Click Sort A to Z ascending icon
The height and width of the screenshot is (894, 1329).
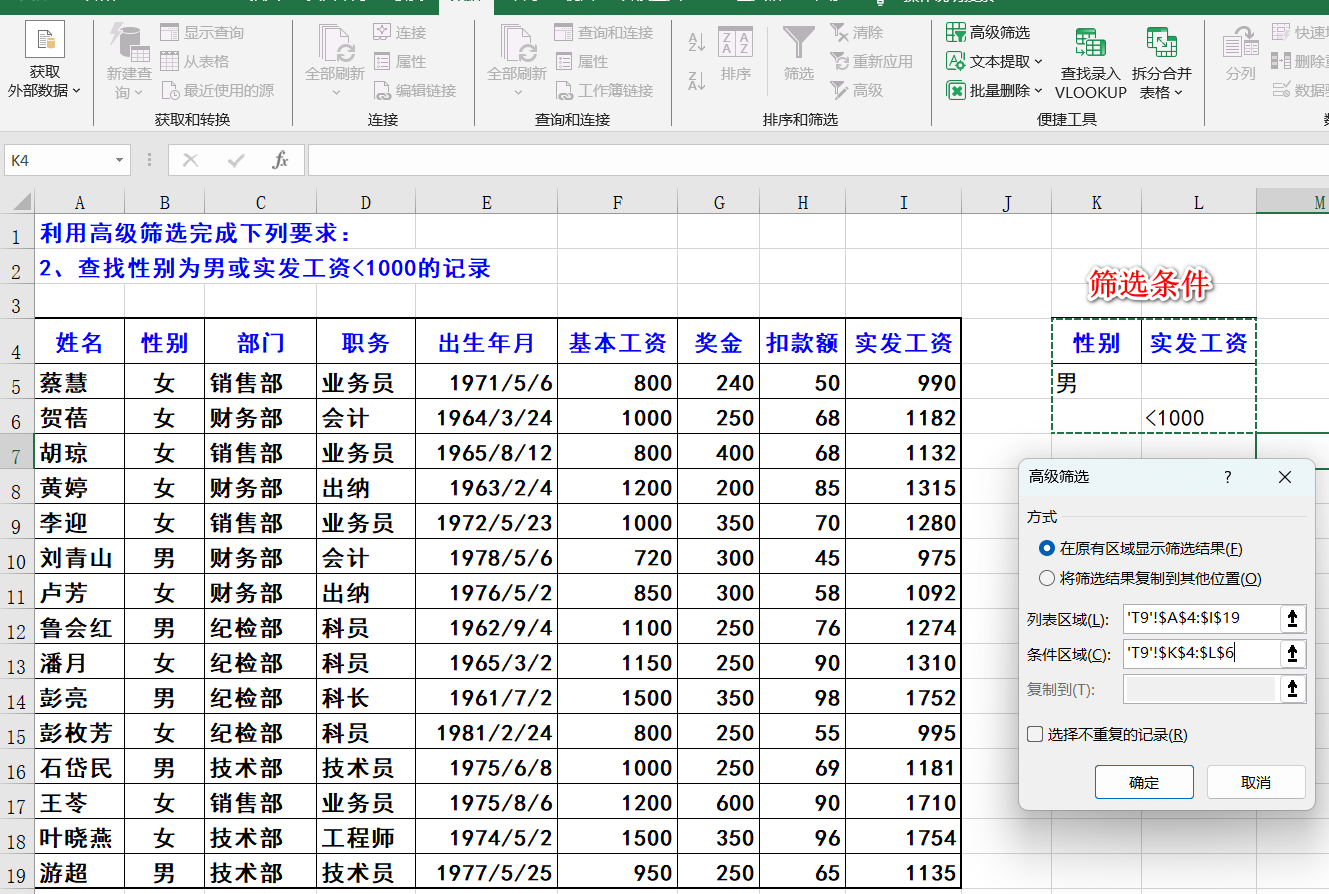[x=697, y=43]
